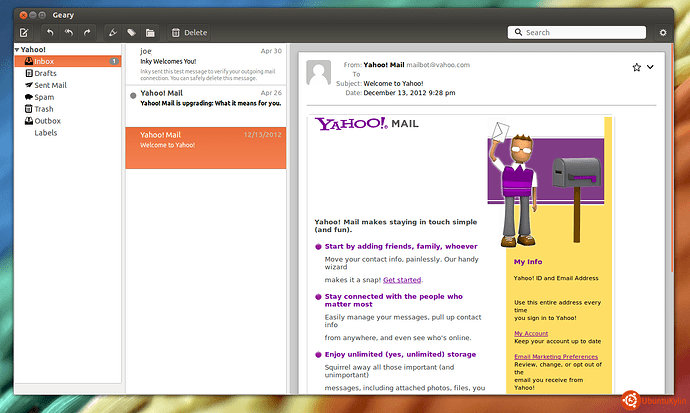Star the Welcome to Yahoo! message
The image size is (690, 413).
pos(636,67)
